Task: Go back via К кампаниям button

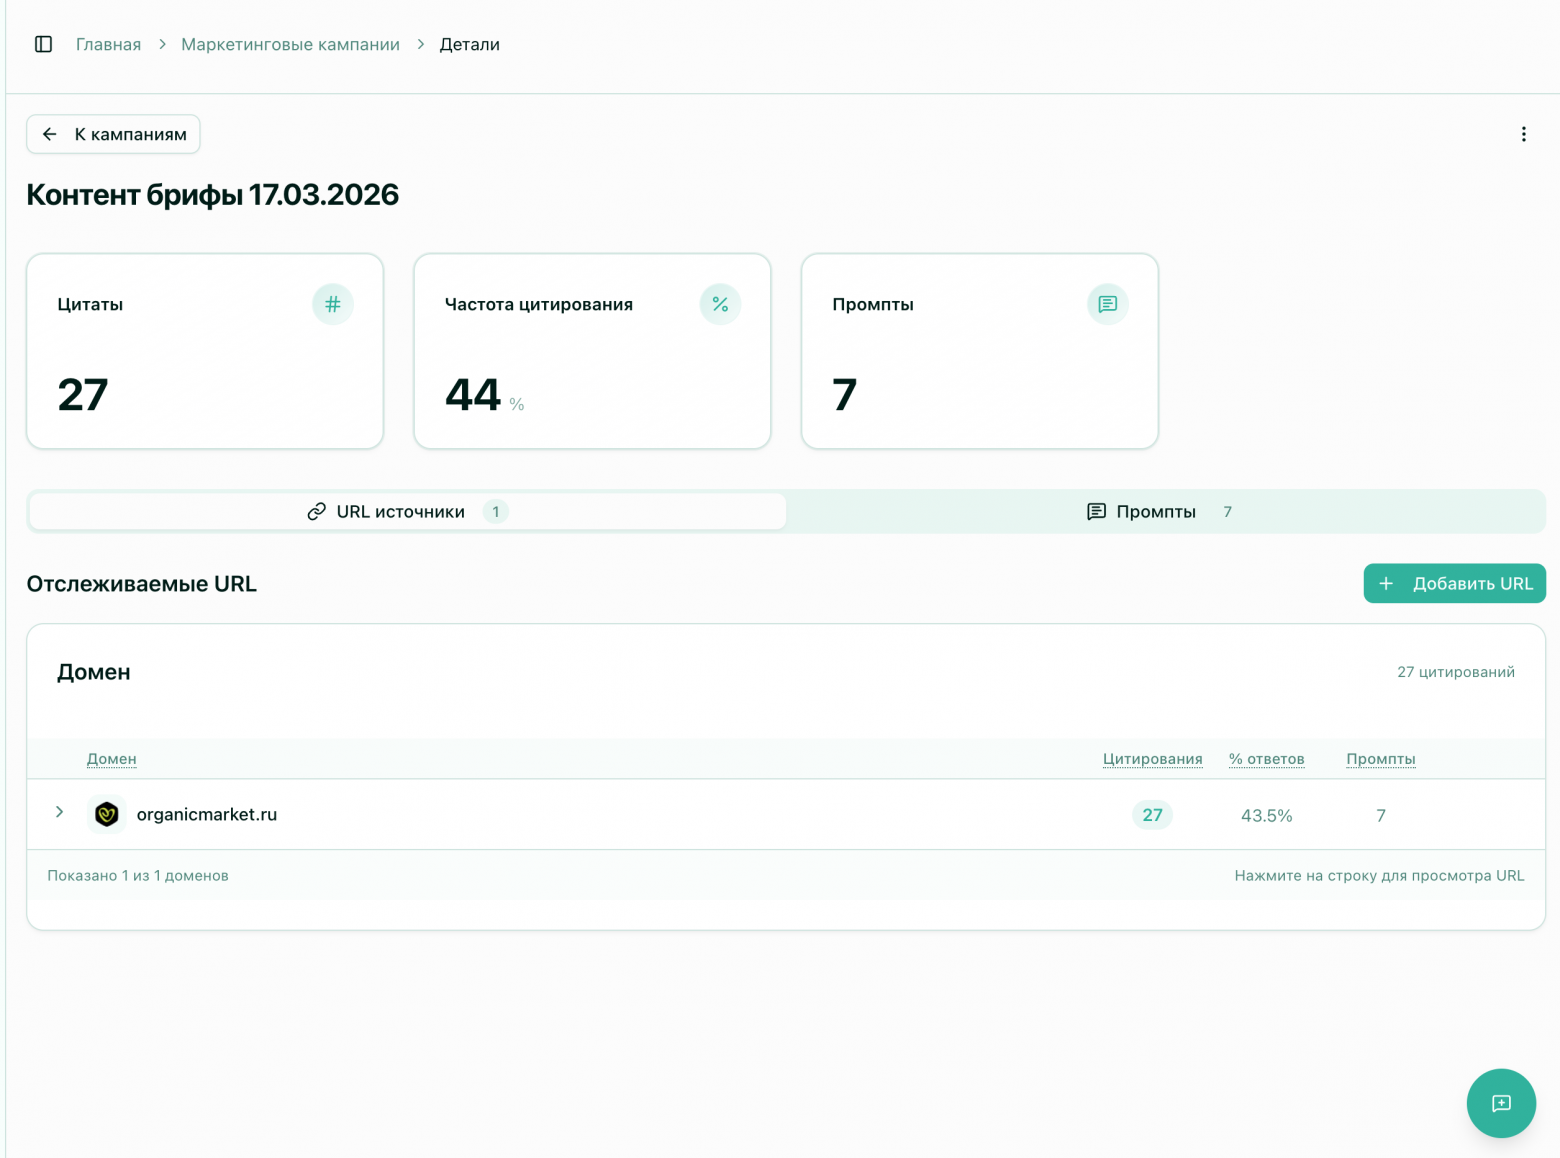Action: click(113, 134)
